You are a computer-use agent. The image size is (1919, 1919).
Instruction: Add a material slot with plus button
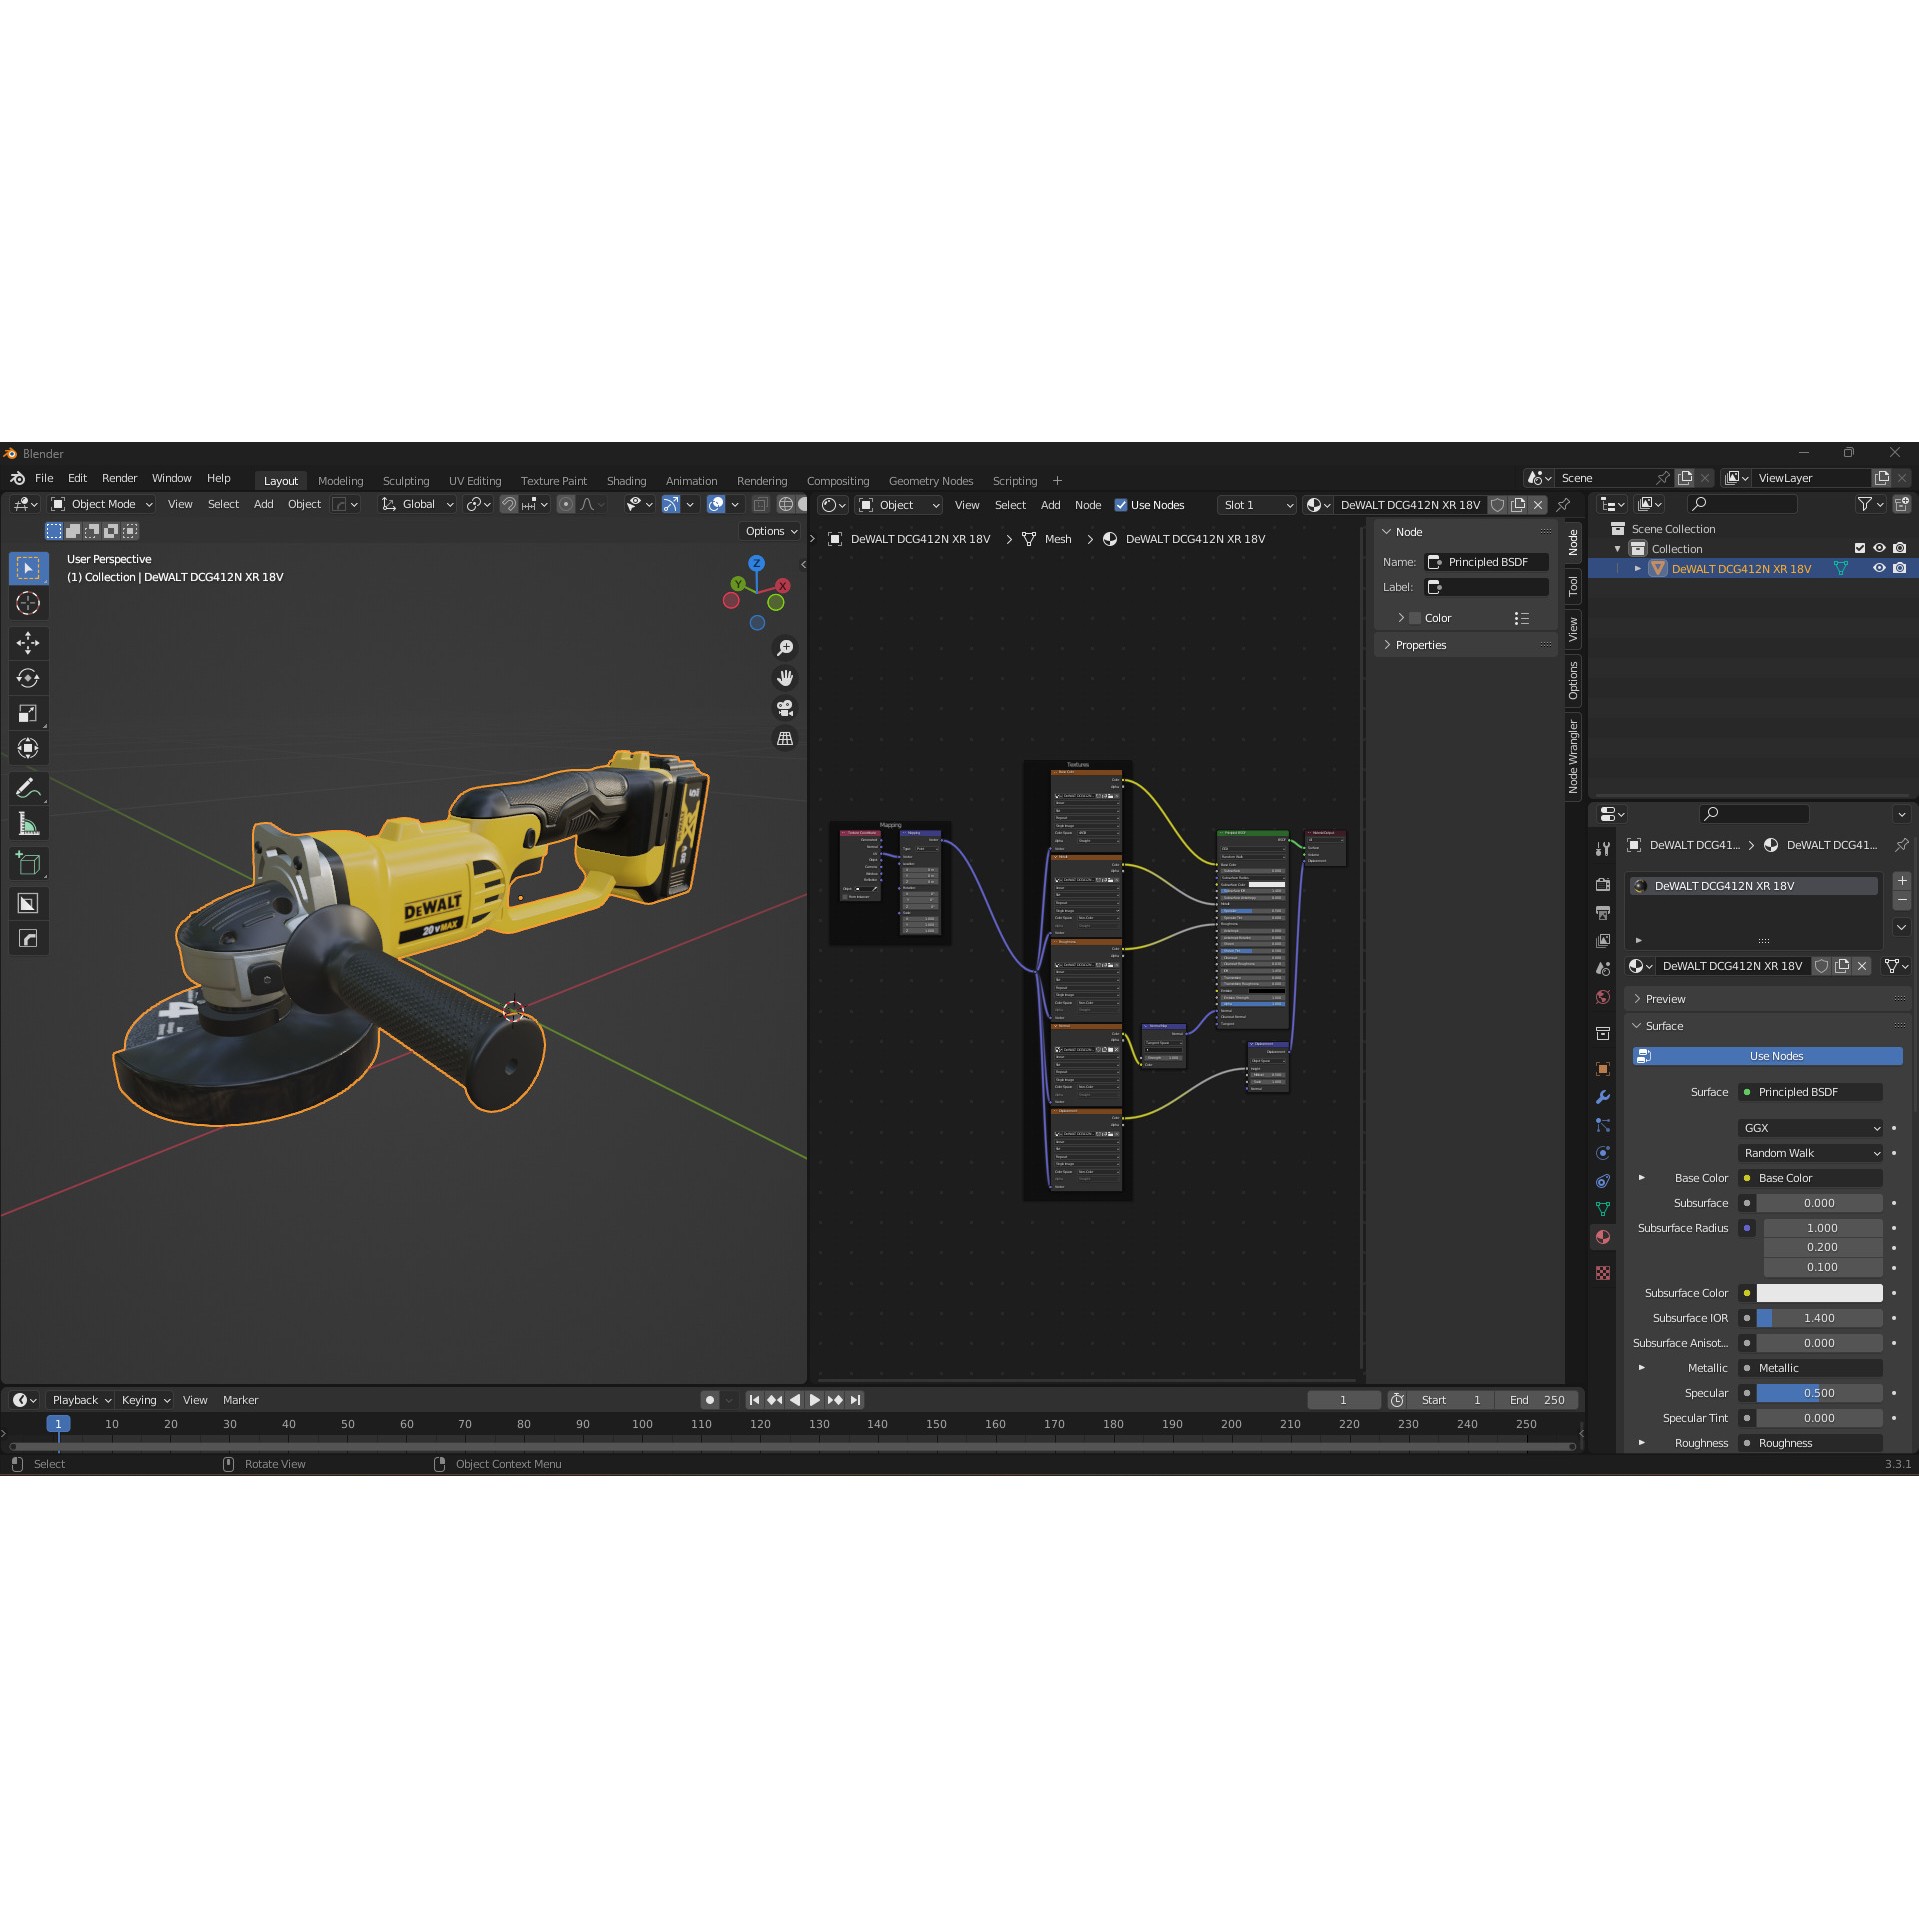click(1902, 881)
